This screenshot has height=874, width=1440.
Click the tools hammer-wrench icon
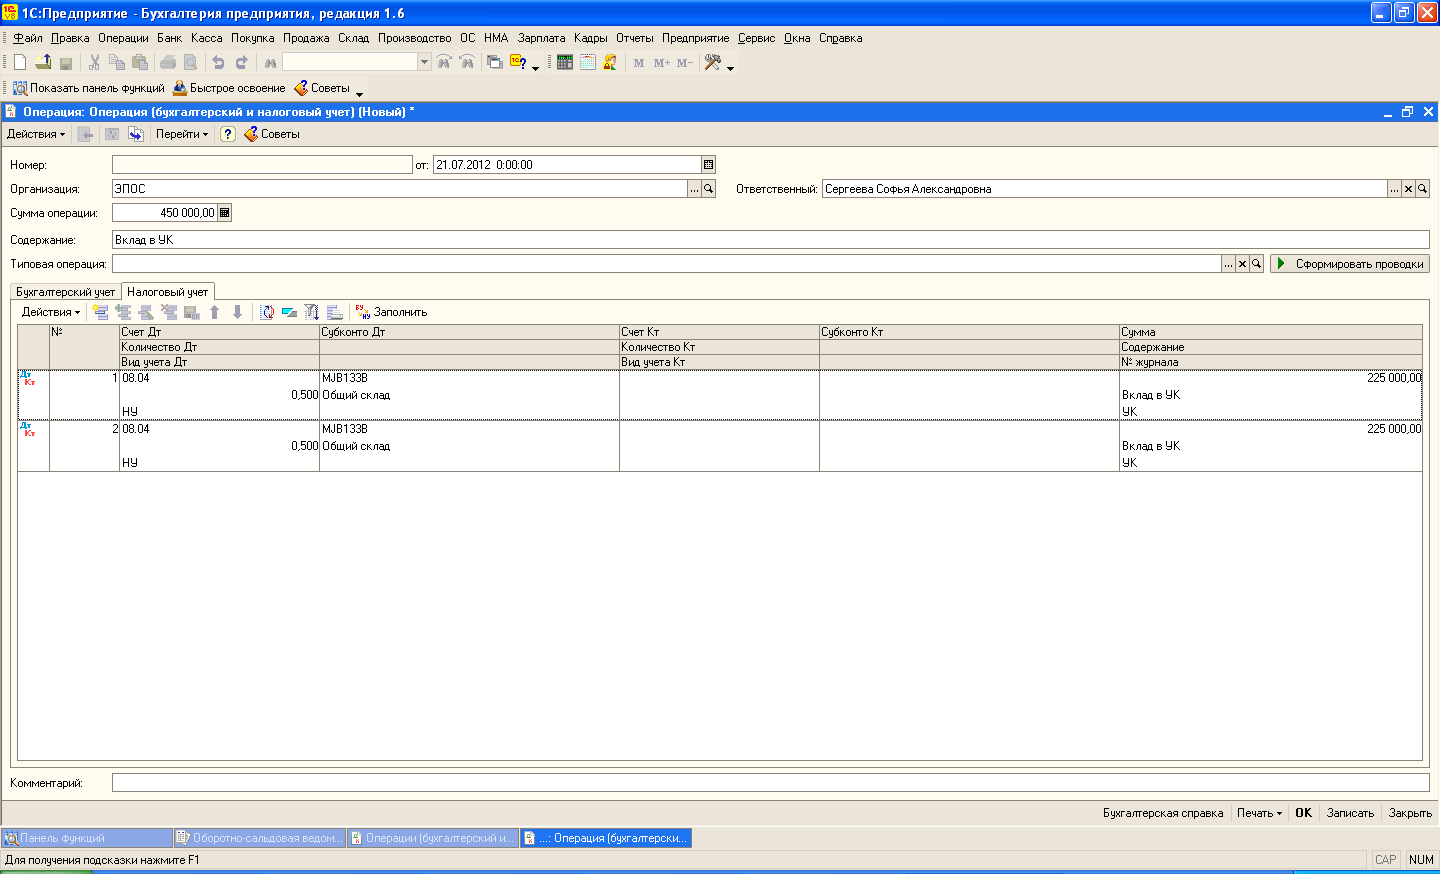tap(713, 62)
